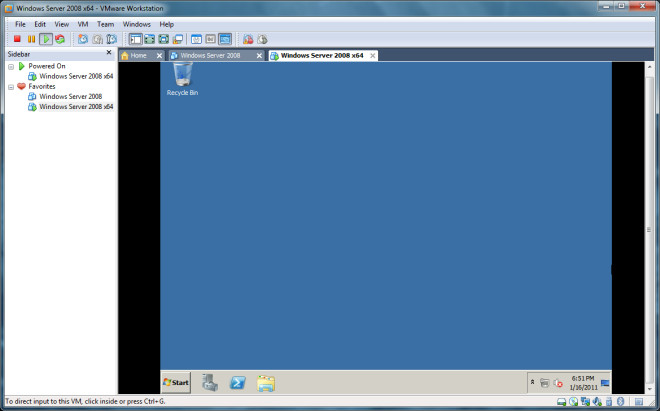Collapse the Favorites tree group
The height and width of the screenshot is (411, 660).
[x=11, y=87]
